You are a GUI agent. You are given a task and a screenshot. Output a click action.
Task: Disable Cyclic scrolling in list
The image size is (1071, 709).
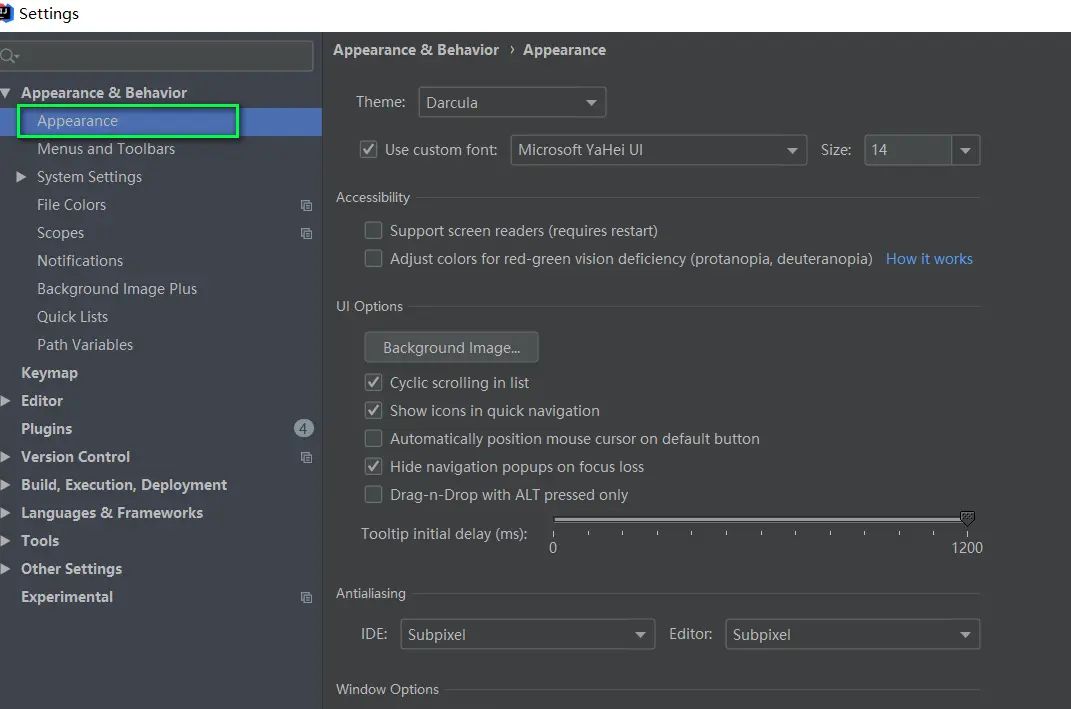click(x=373, y=382)
